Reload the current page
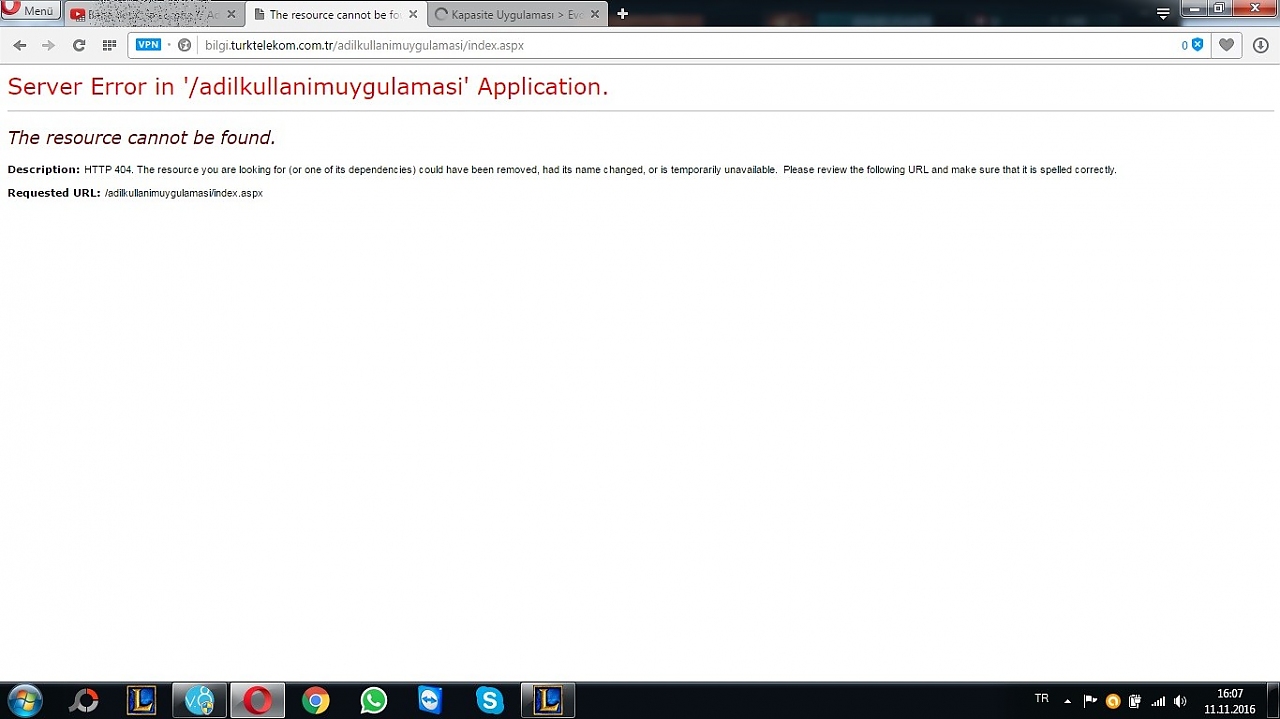This screenshot has width=1280, height=719. pos(79,45)
